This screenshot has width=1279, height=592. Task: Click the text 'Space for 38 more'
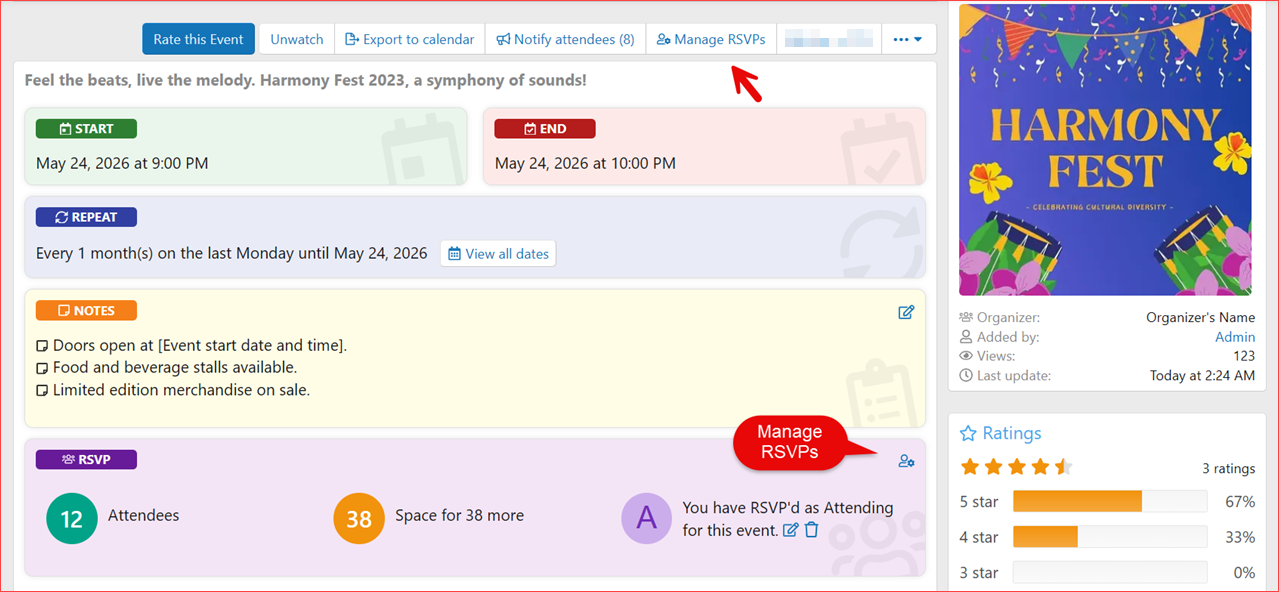click(459, 516)
